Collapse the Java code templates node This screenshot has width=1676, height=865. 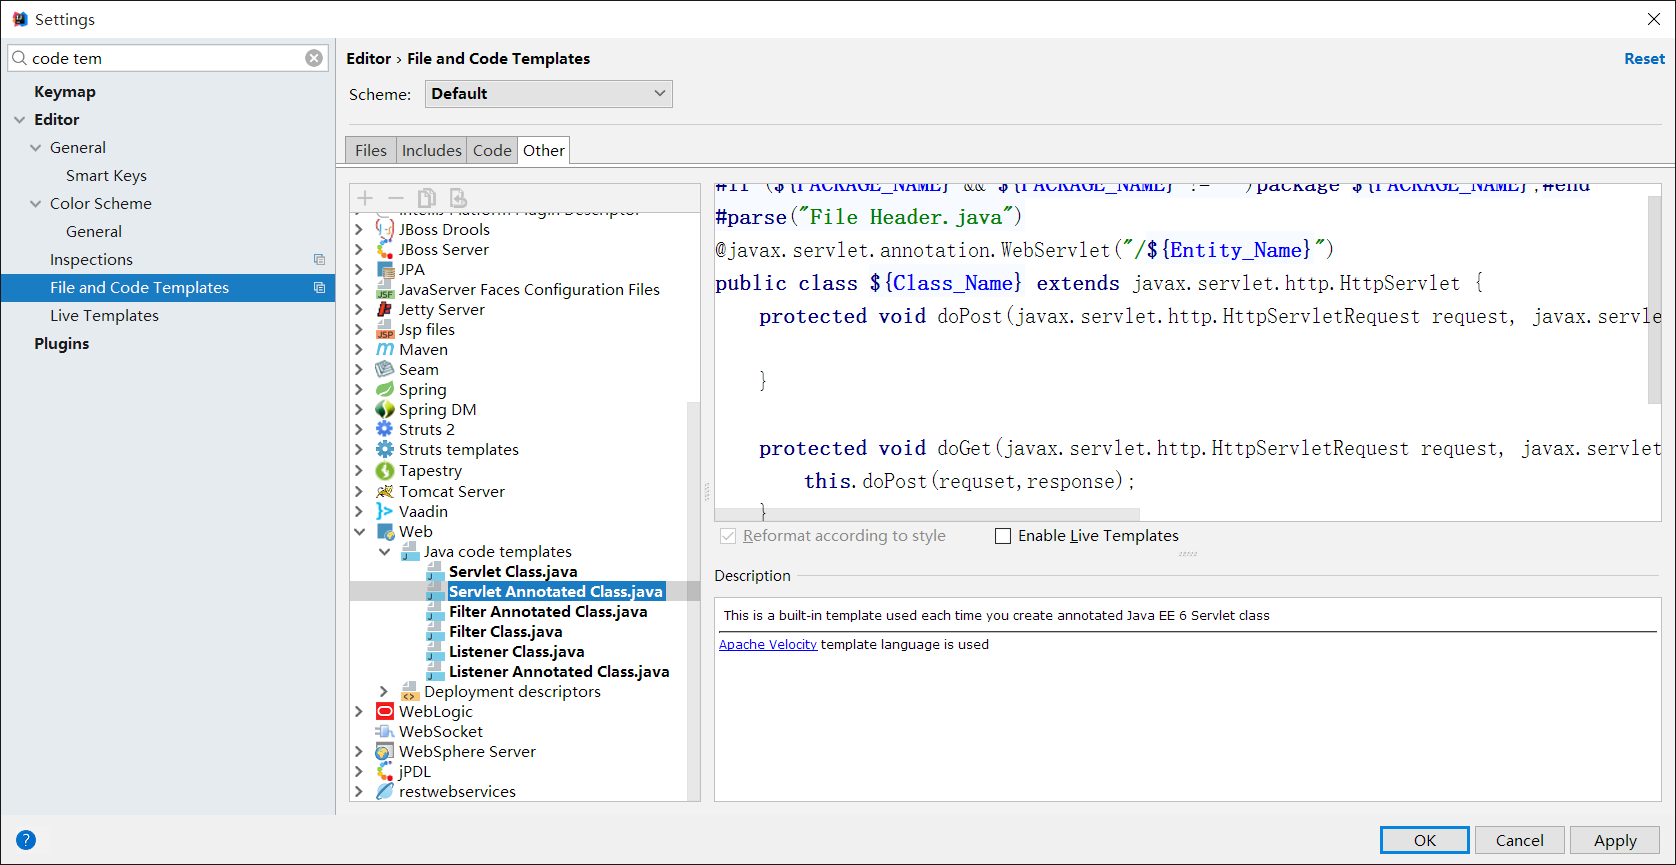(384, 551)
